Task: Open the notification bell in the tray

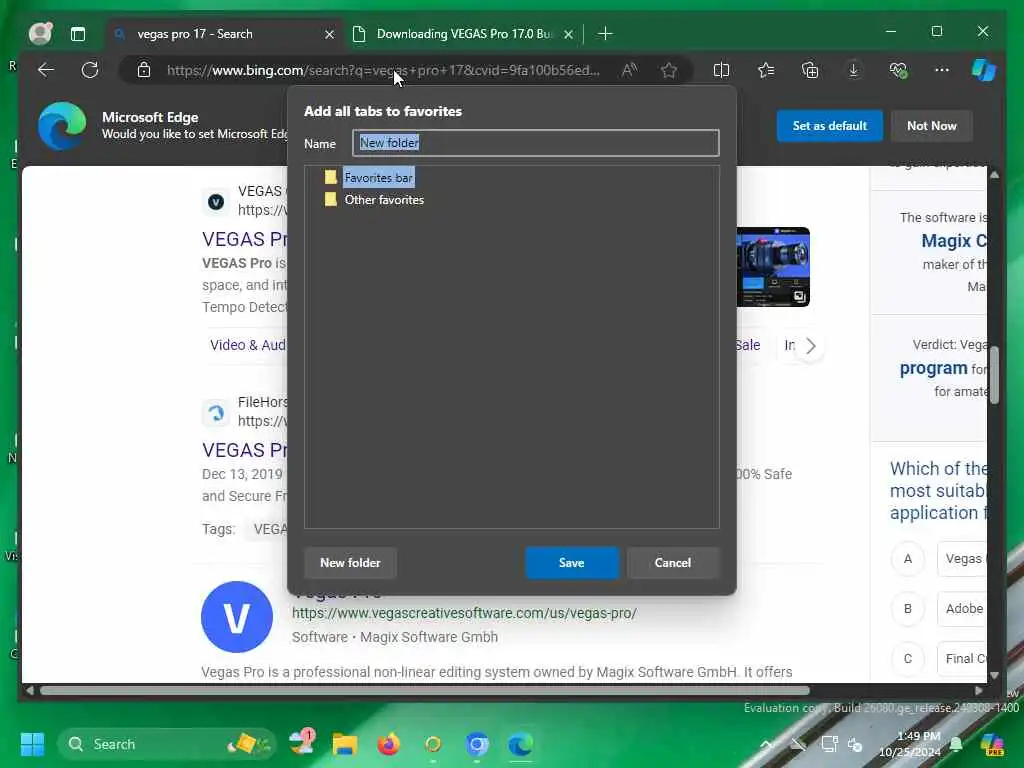Action: (x=956, y=744)
